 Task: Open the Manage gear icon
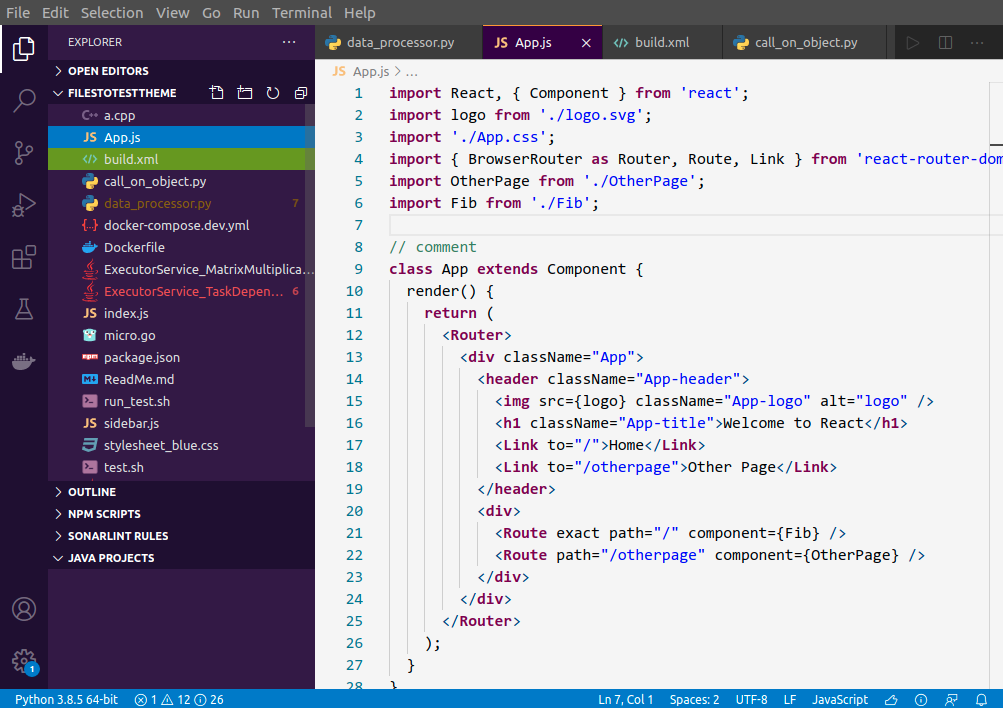click(x=24, y=661)
